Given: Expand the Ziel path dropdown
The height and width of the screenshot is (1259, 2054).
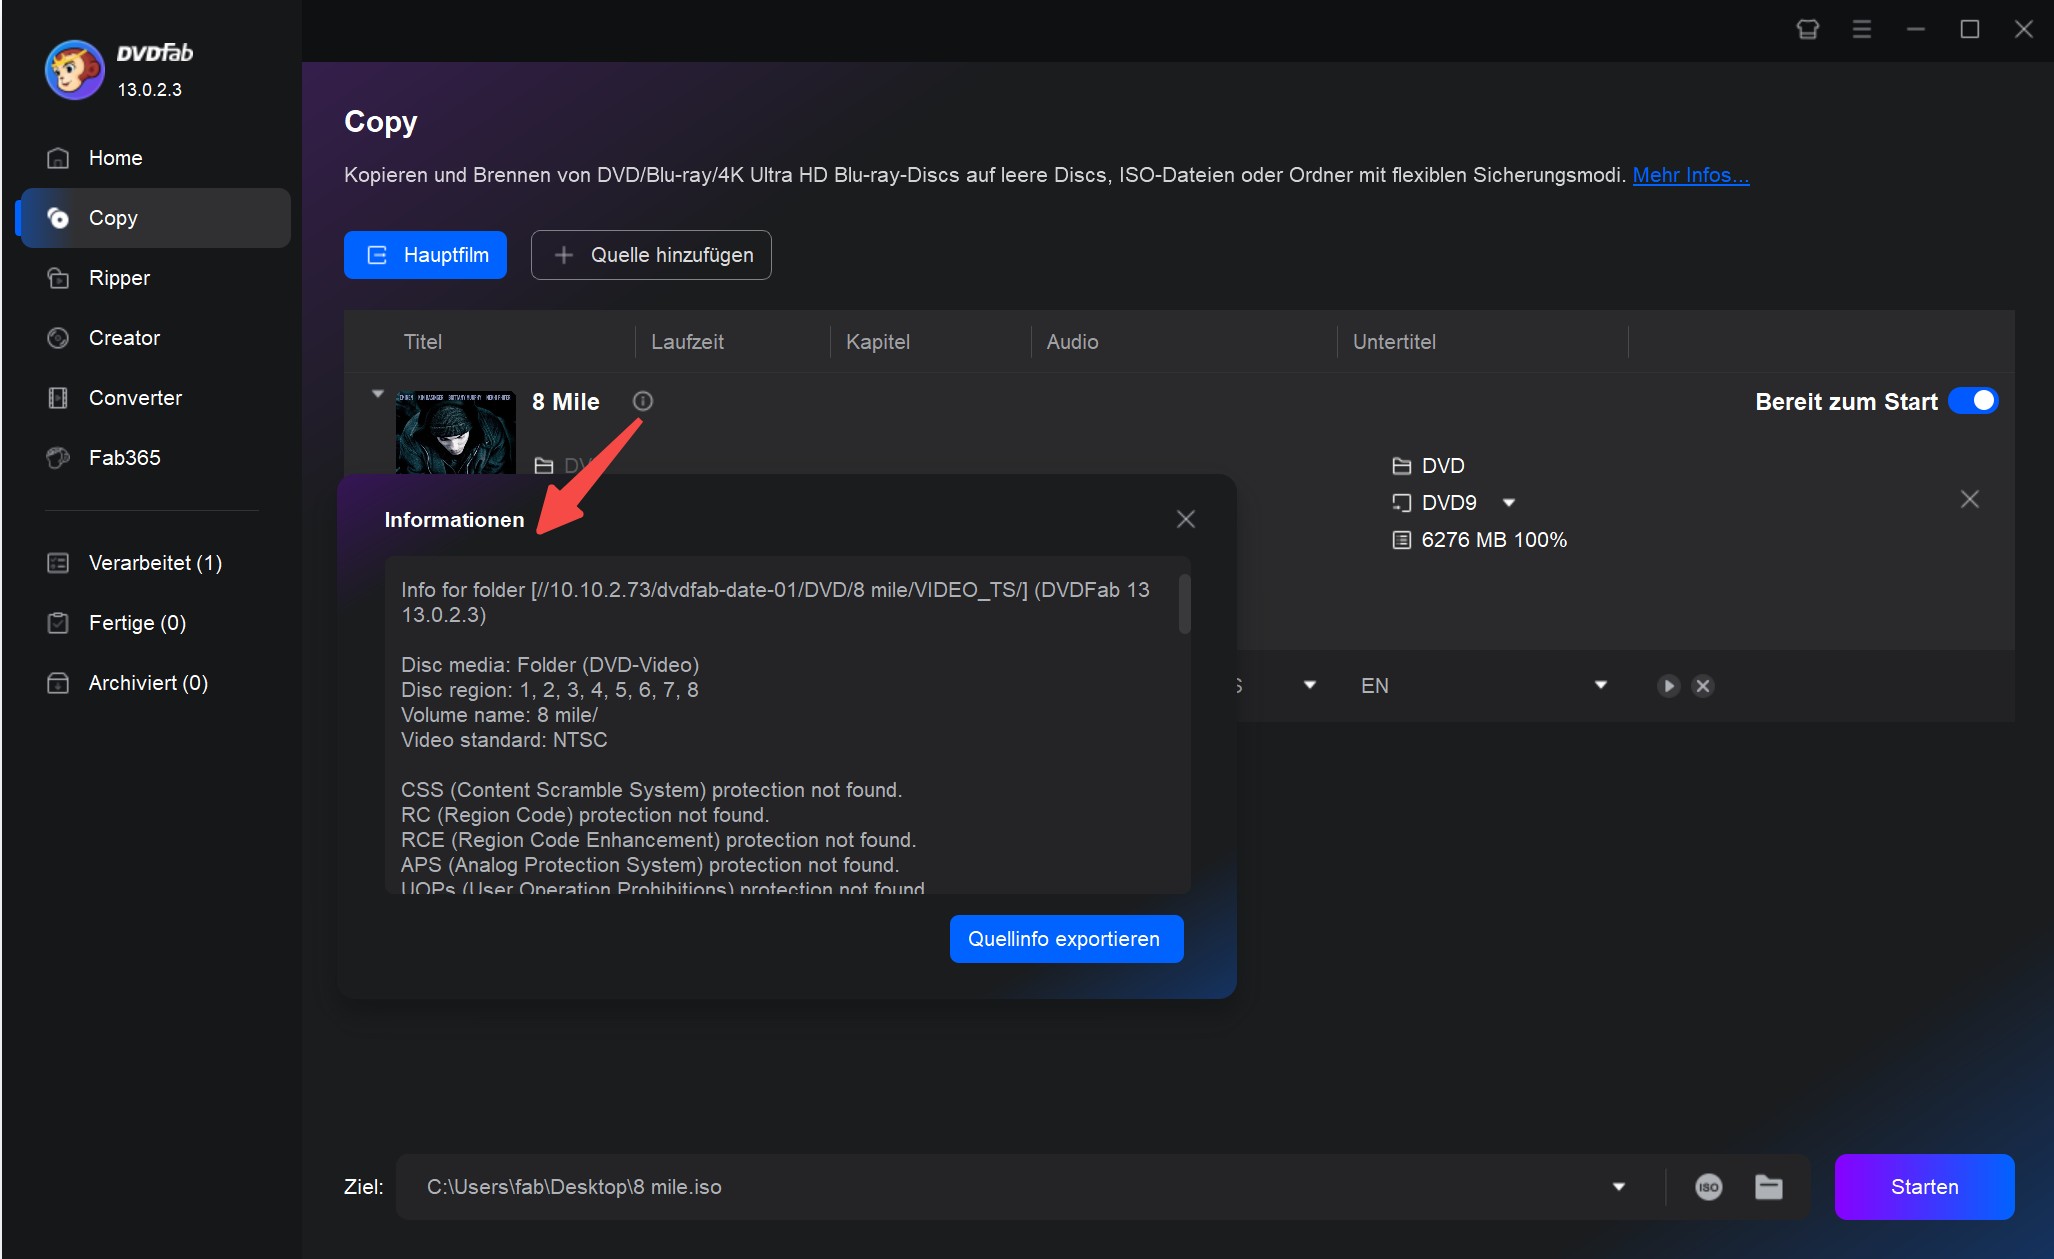Looking at the screenshot, I should point(1619,1187).
